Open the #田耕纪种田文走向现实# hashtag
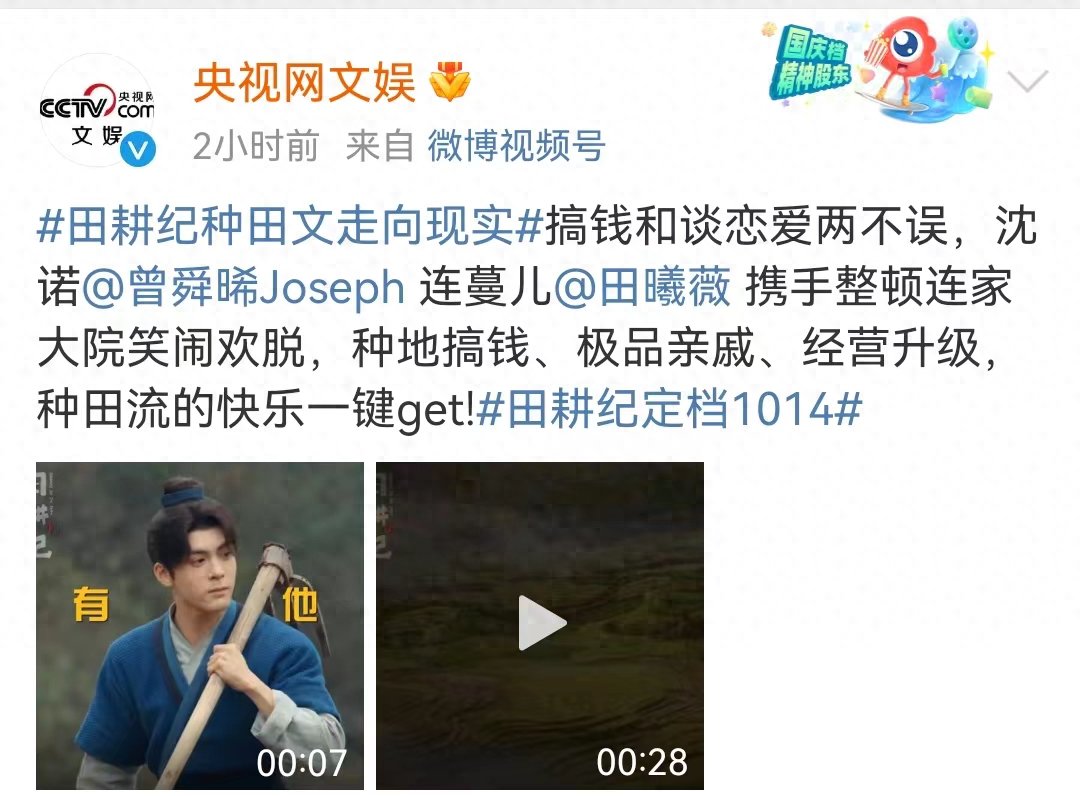This screenshot has height=796, width=1080. pos(290,226)
